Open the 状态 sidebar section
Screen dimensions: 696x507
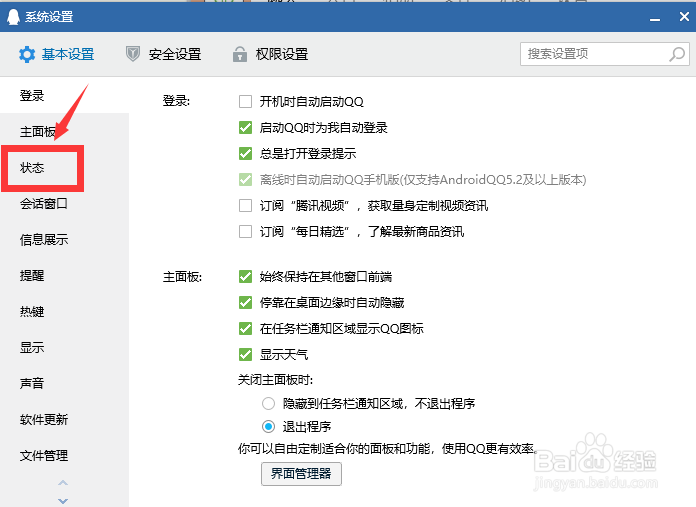coord(32,168)
